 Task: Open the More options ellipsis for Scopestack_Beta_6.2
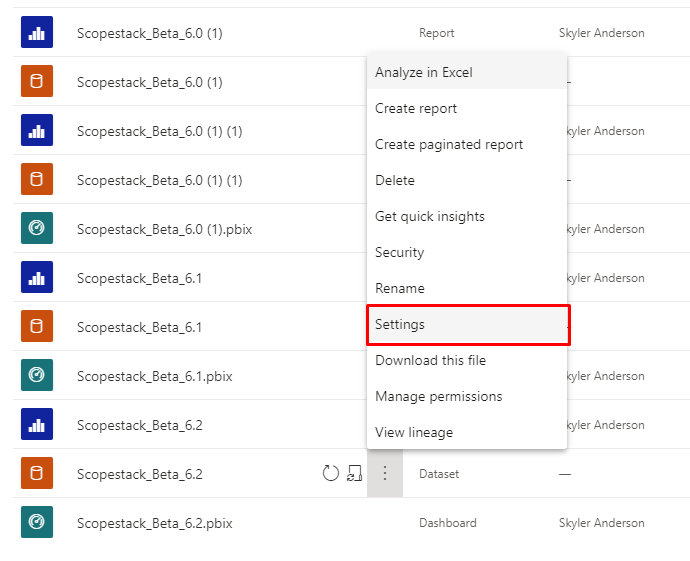[x=385, y=473]
